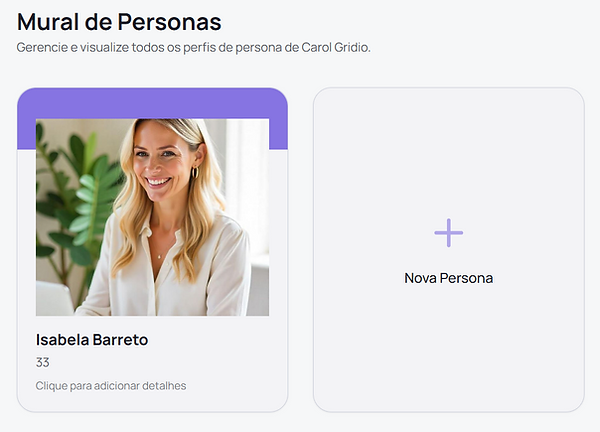
Task: Click the laptop in the persona photo
Action: [54, 298]
